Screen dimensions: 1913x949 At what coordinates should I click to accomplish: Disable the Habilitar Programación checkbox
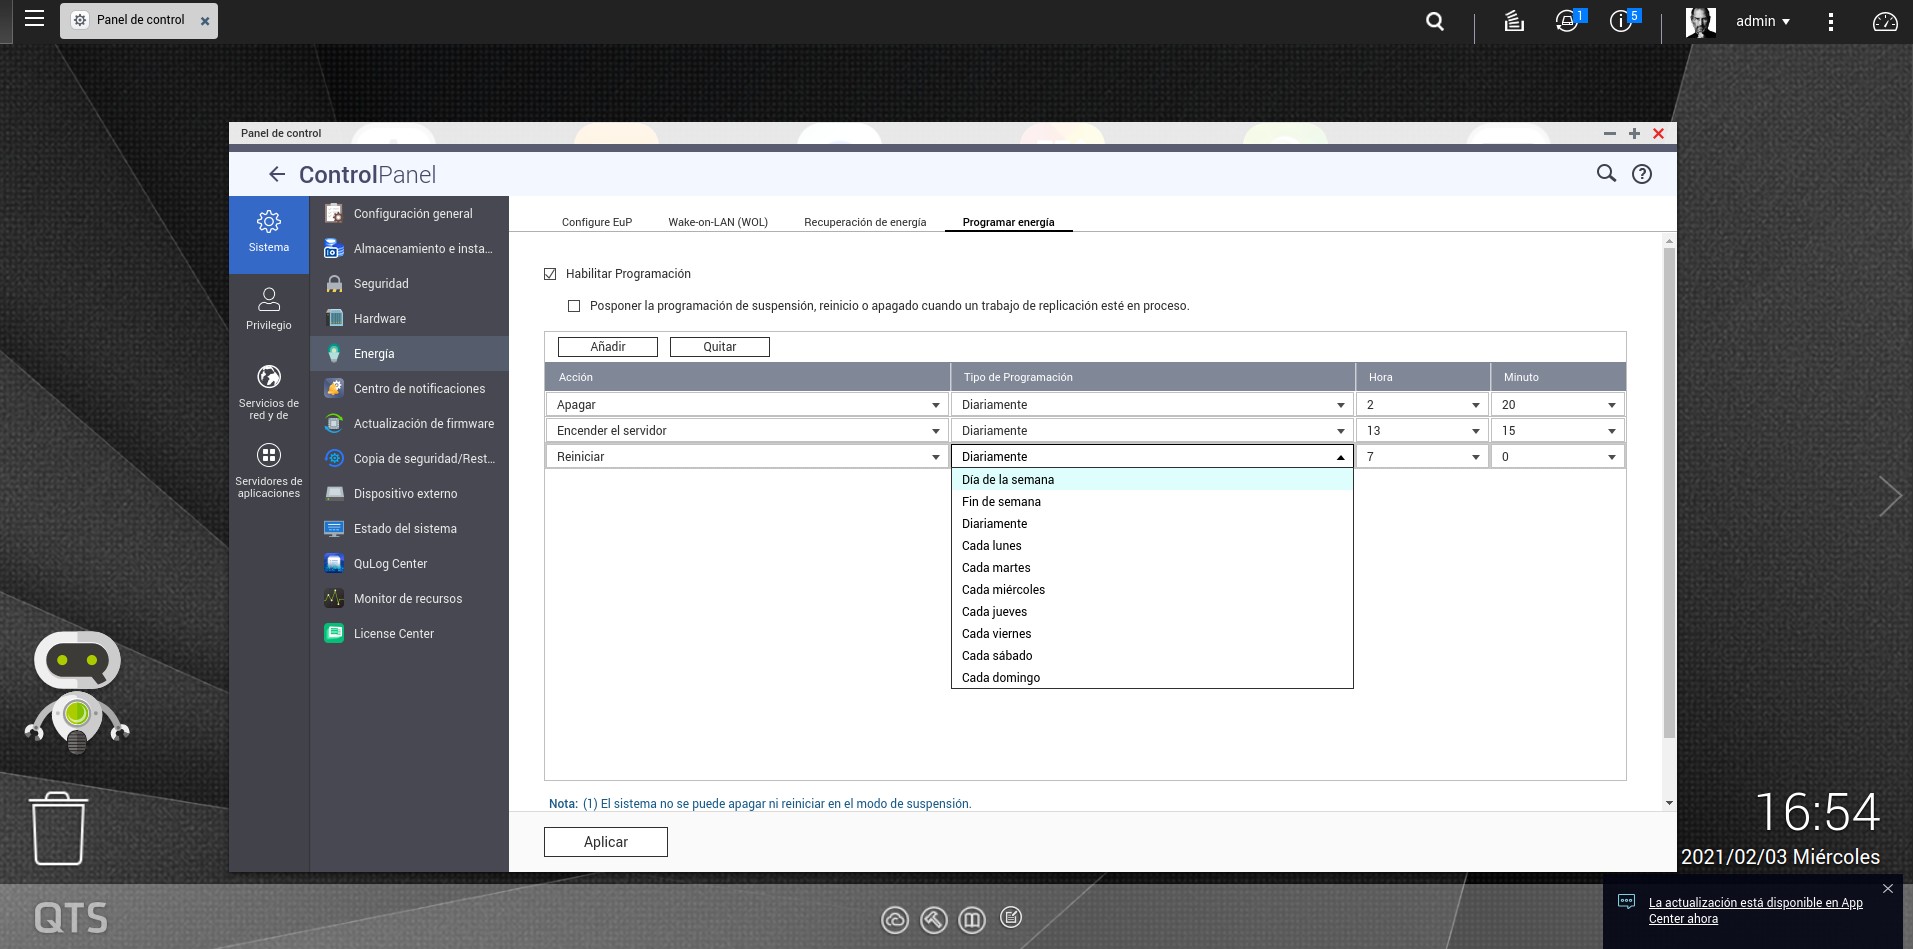(550, 274)
